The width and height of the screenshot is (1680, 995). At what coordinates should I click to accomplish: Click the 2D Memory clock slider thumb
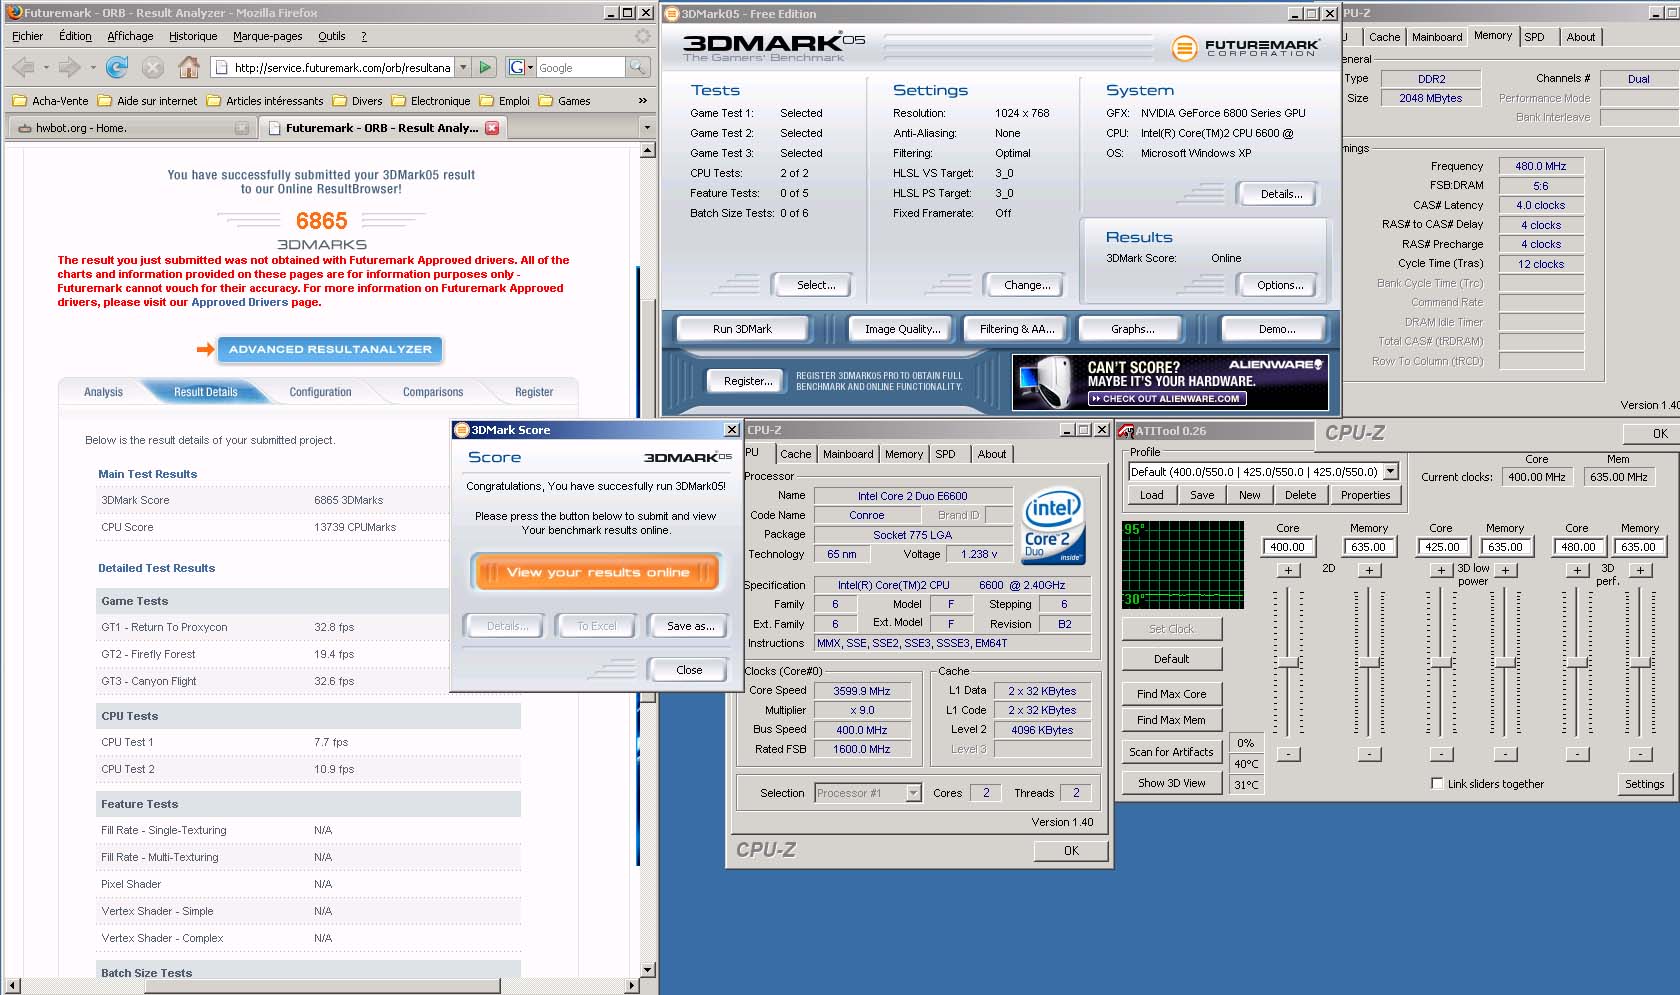click(x=1369, y=663)
